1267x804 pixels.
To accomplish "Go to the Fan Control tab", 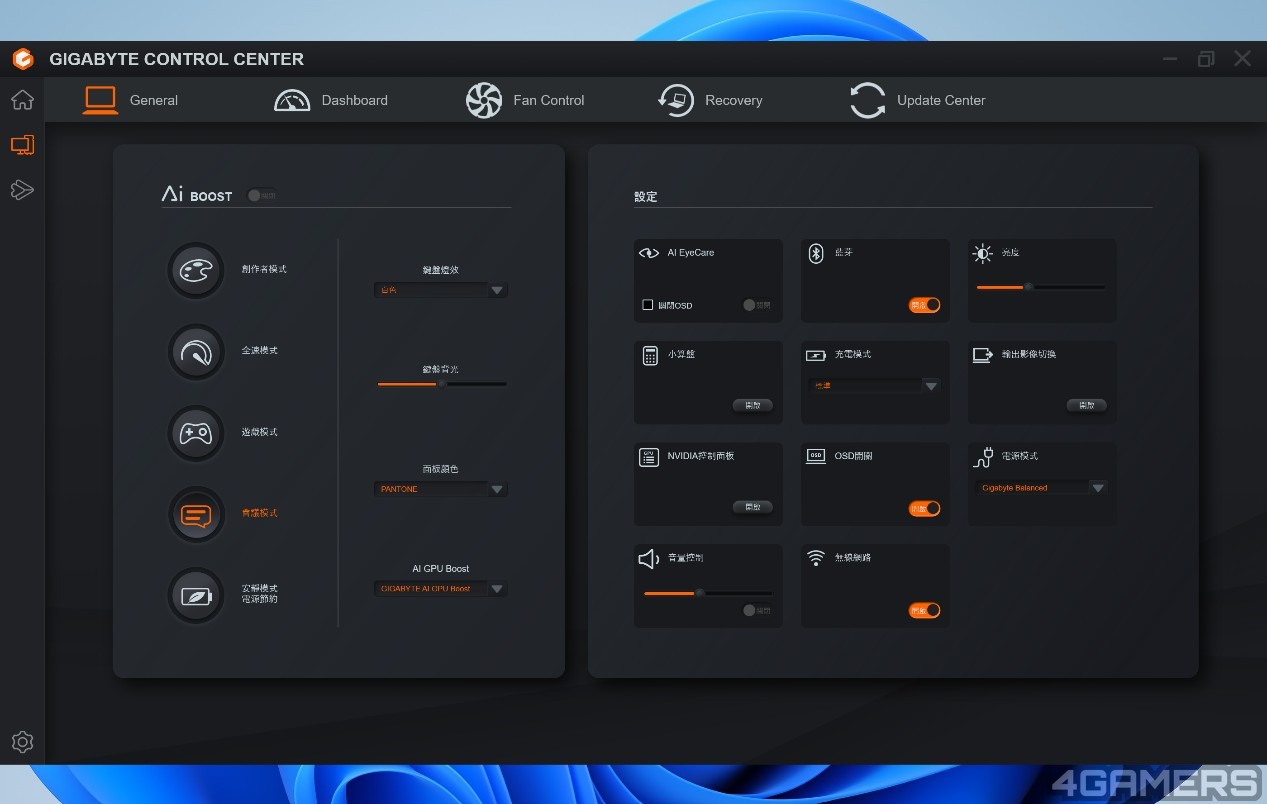I will 525,100.
